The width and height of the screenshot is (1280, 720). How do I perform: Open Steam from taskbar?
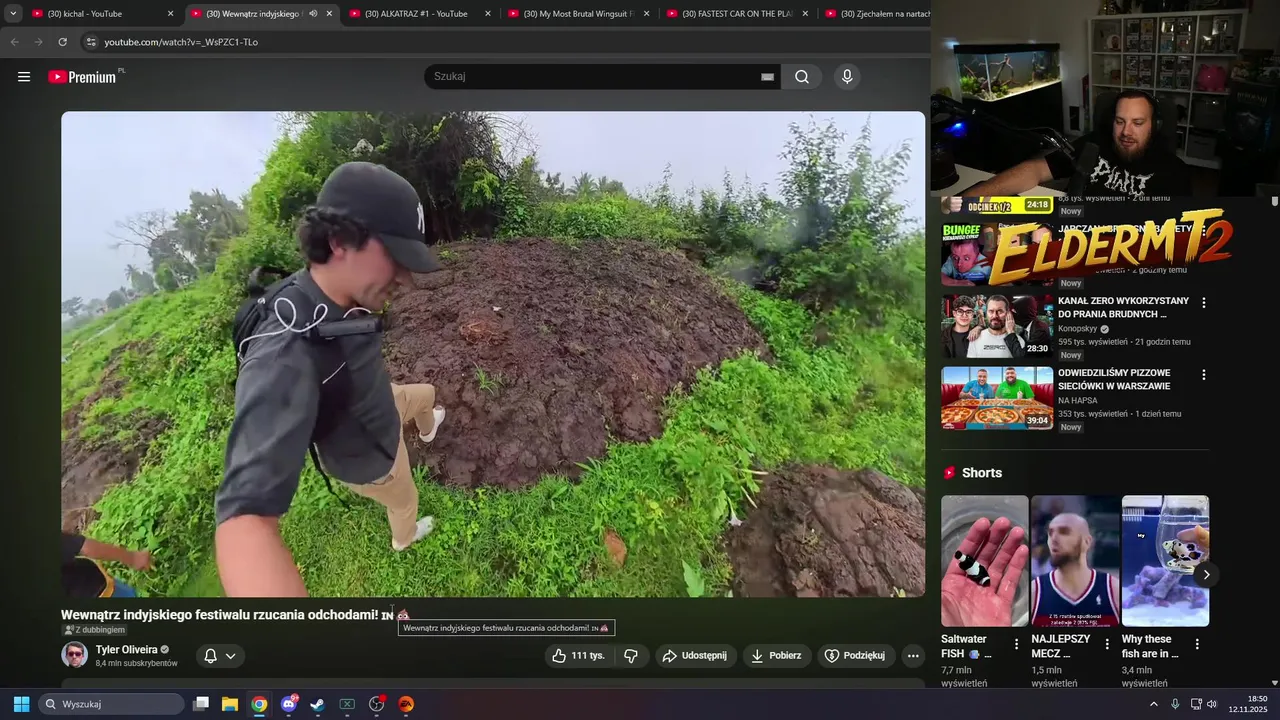(317, 704)
